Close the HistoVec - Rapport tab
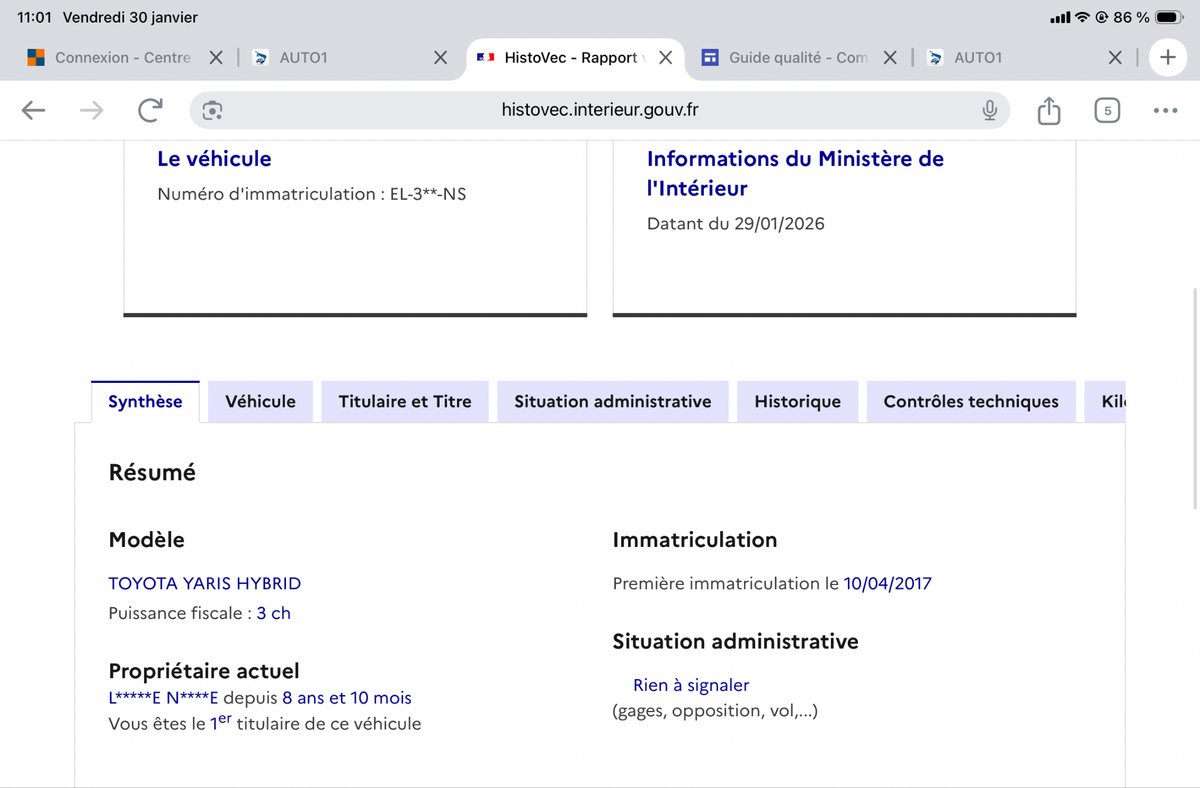The image size is (1200, 788). (665, 58)
